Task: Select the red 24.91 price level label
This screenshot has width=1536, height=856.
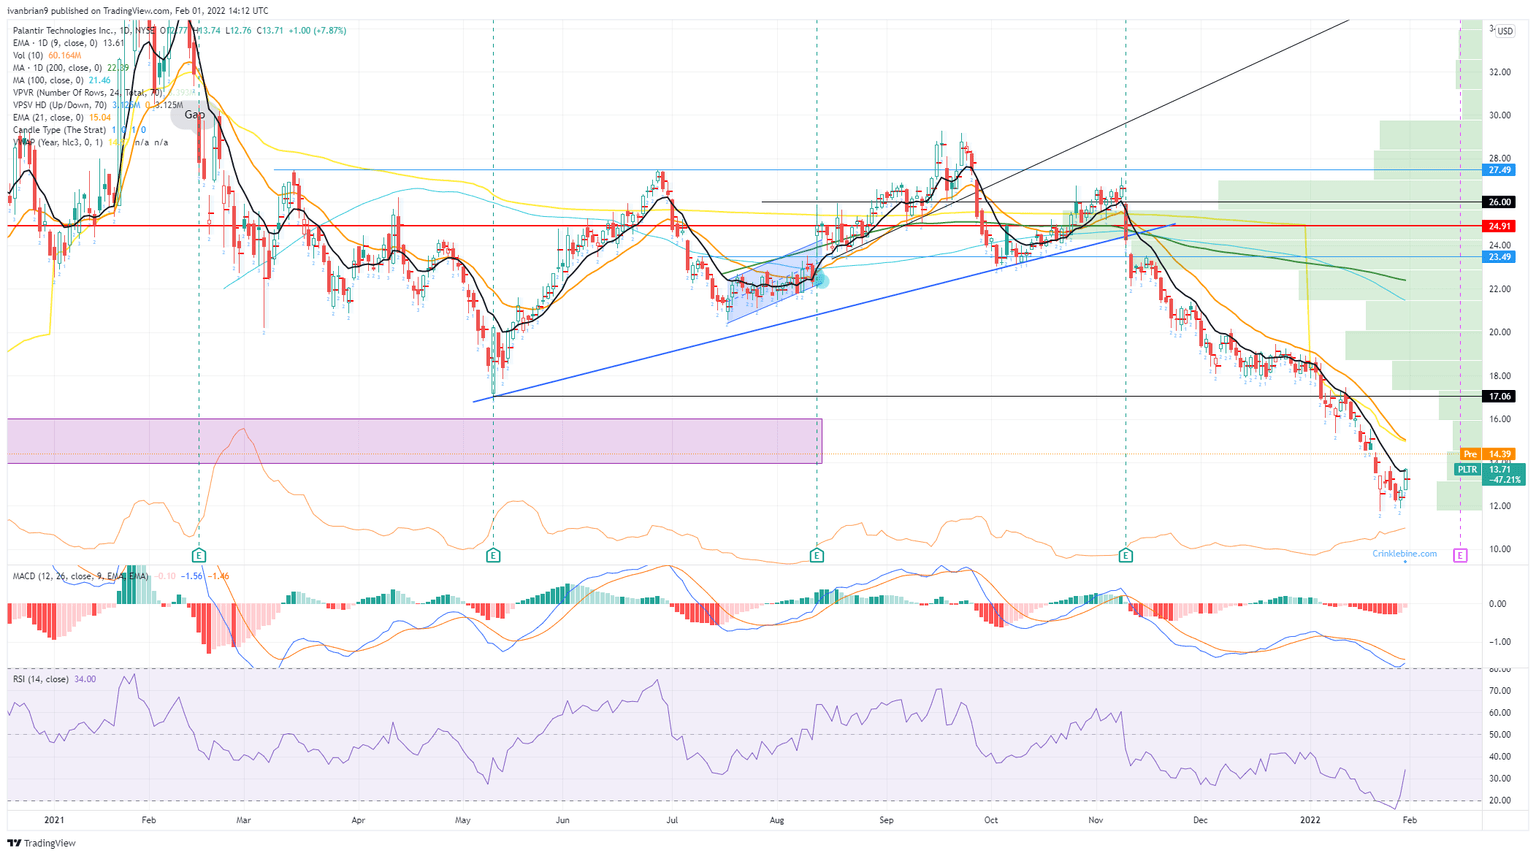Action: pos(1499,226)
